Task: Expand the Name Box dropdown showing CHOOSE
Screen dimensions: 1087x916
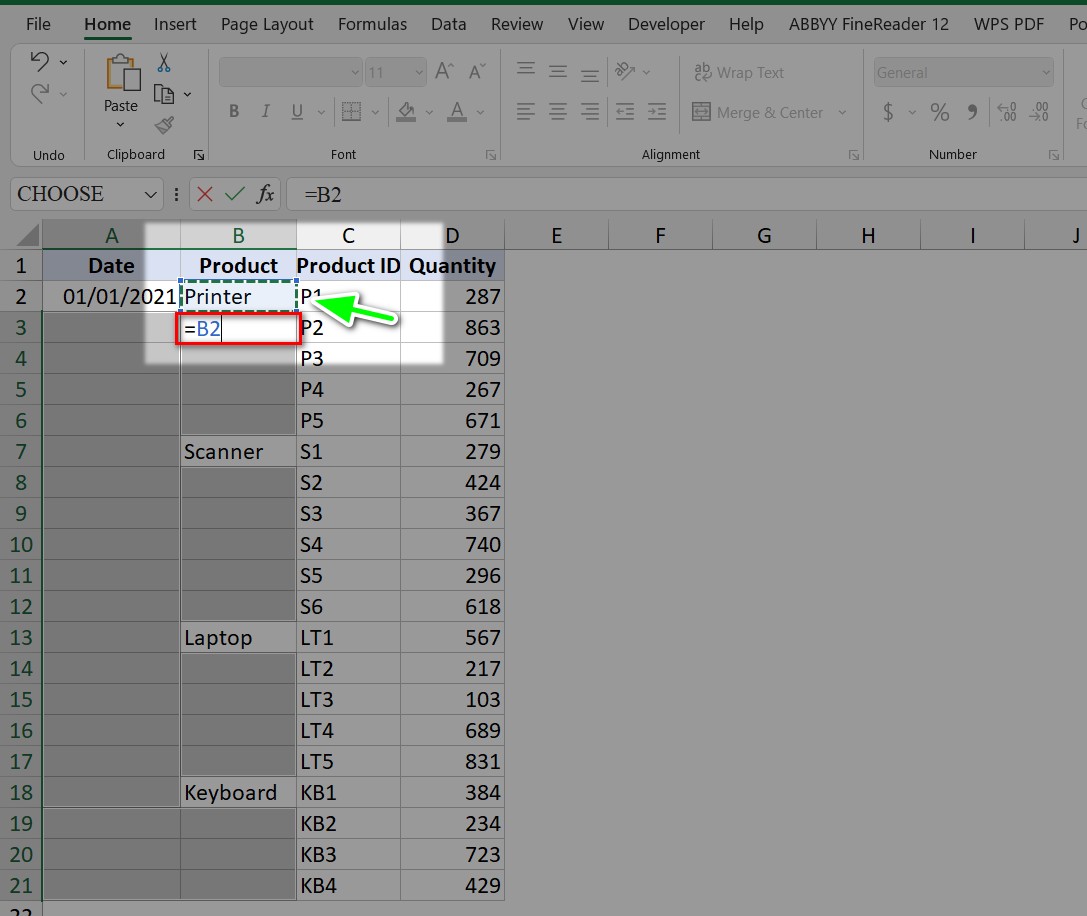Action: (x=151, y=194)
